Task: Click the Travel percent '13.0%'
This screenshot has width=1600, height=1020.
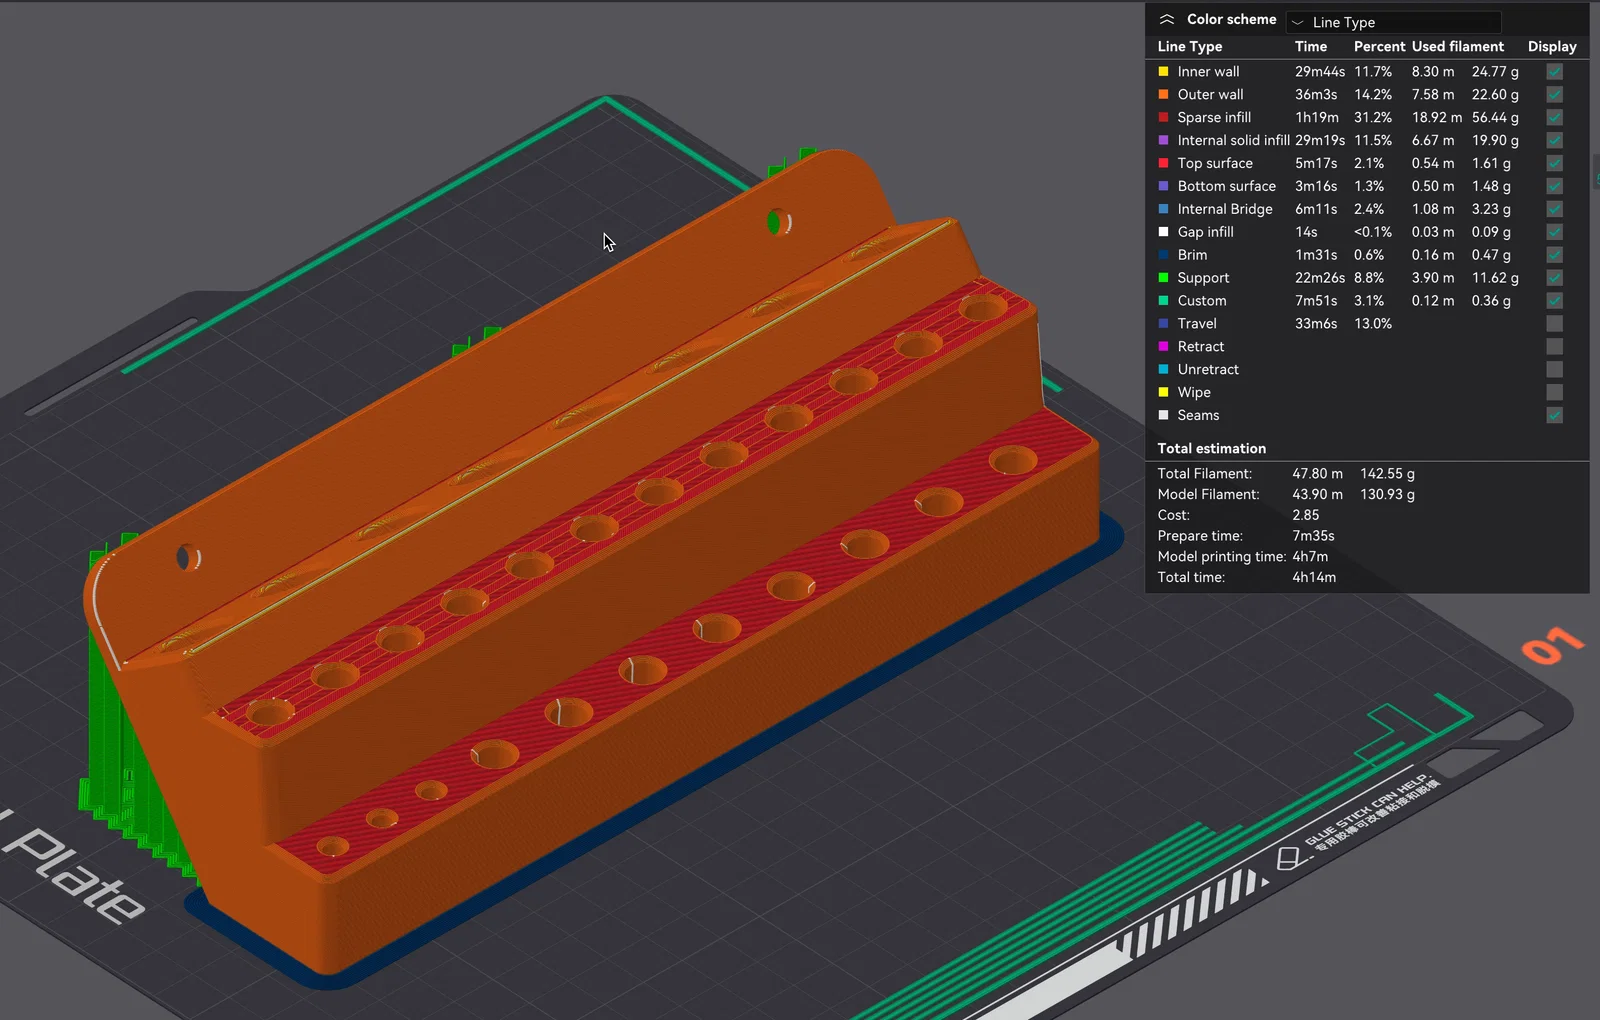Action: pyautogui.click(x=1373, y=324)
